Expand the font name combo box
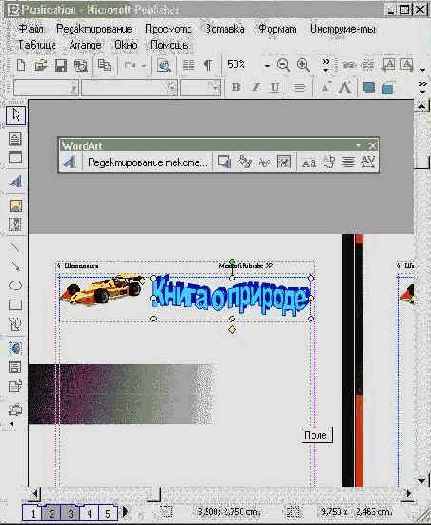 click(172, 88)
